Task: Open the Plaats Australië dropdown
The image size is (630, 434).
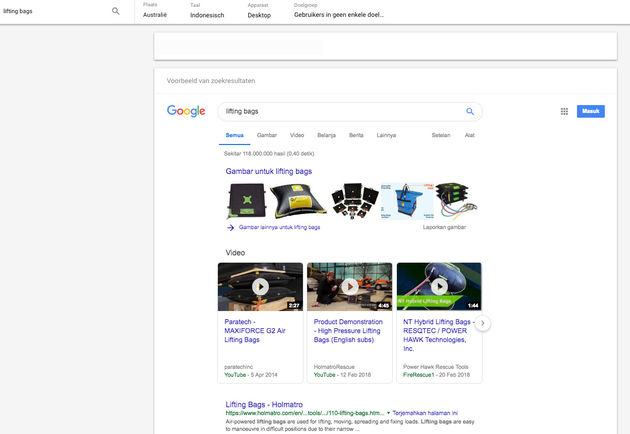Action: (x=155, y=11)
